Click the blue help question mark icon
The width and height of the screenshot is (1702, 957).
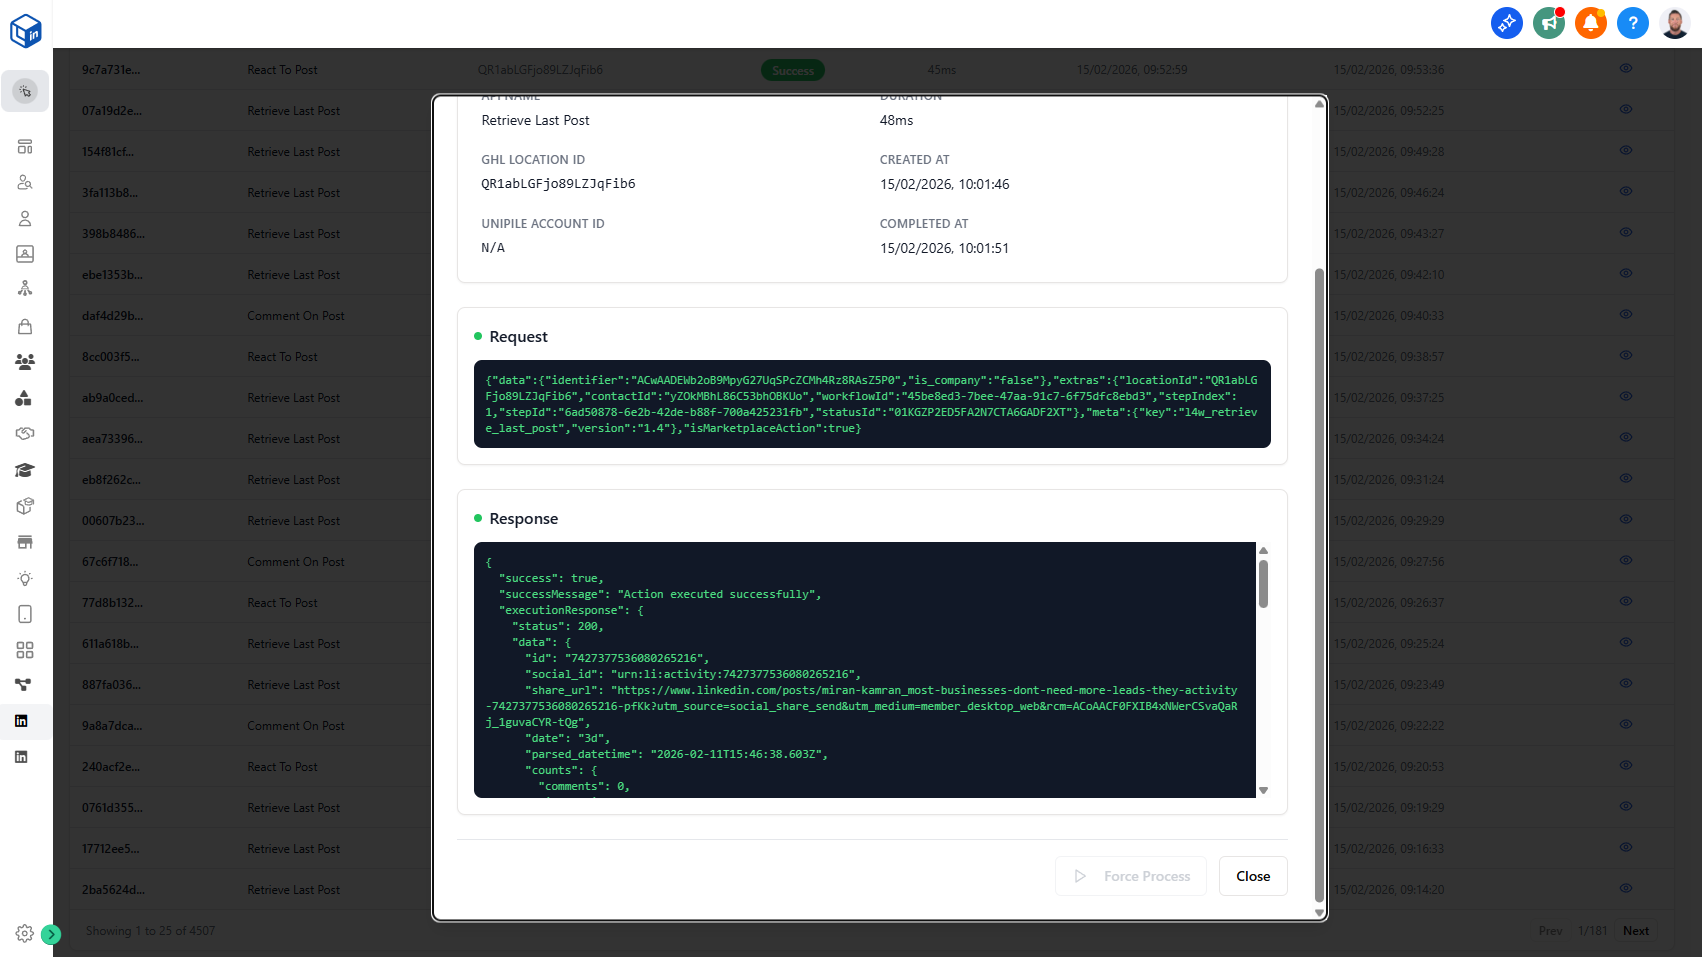coord(1633,22)
